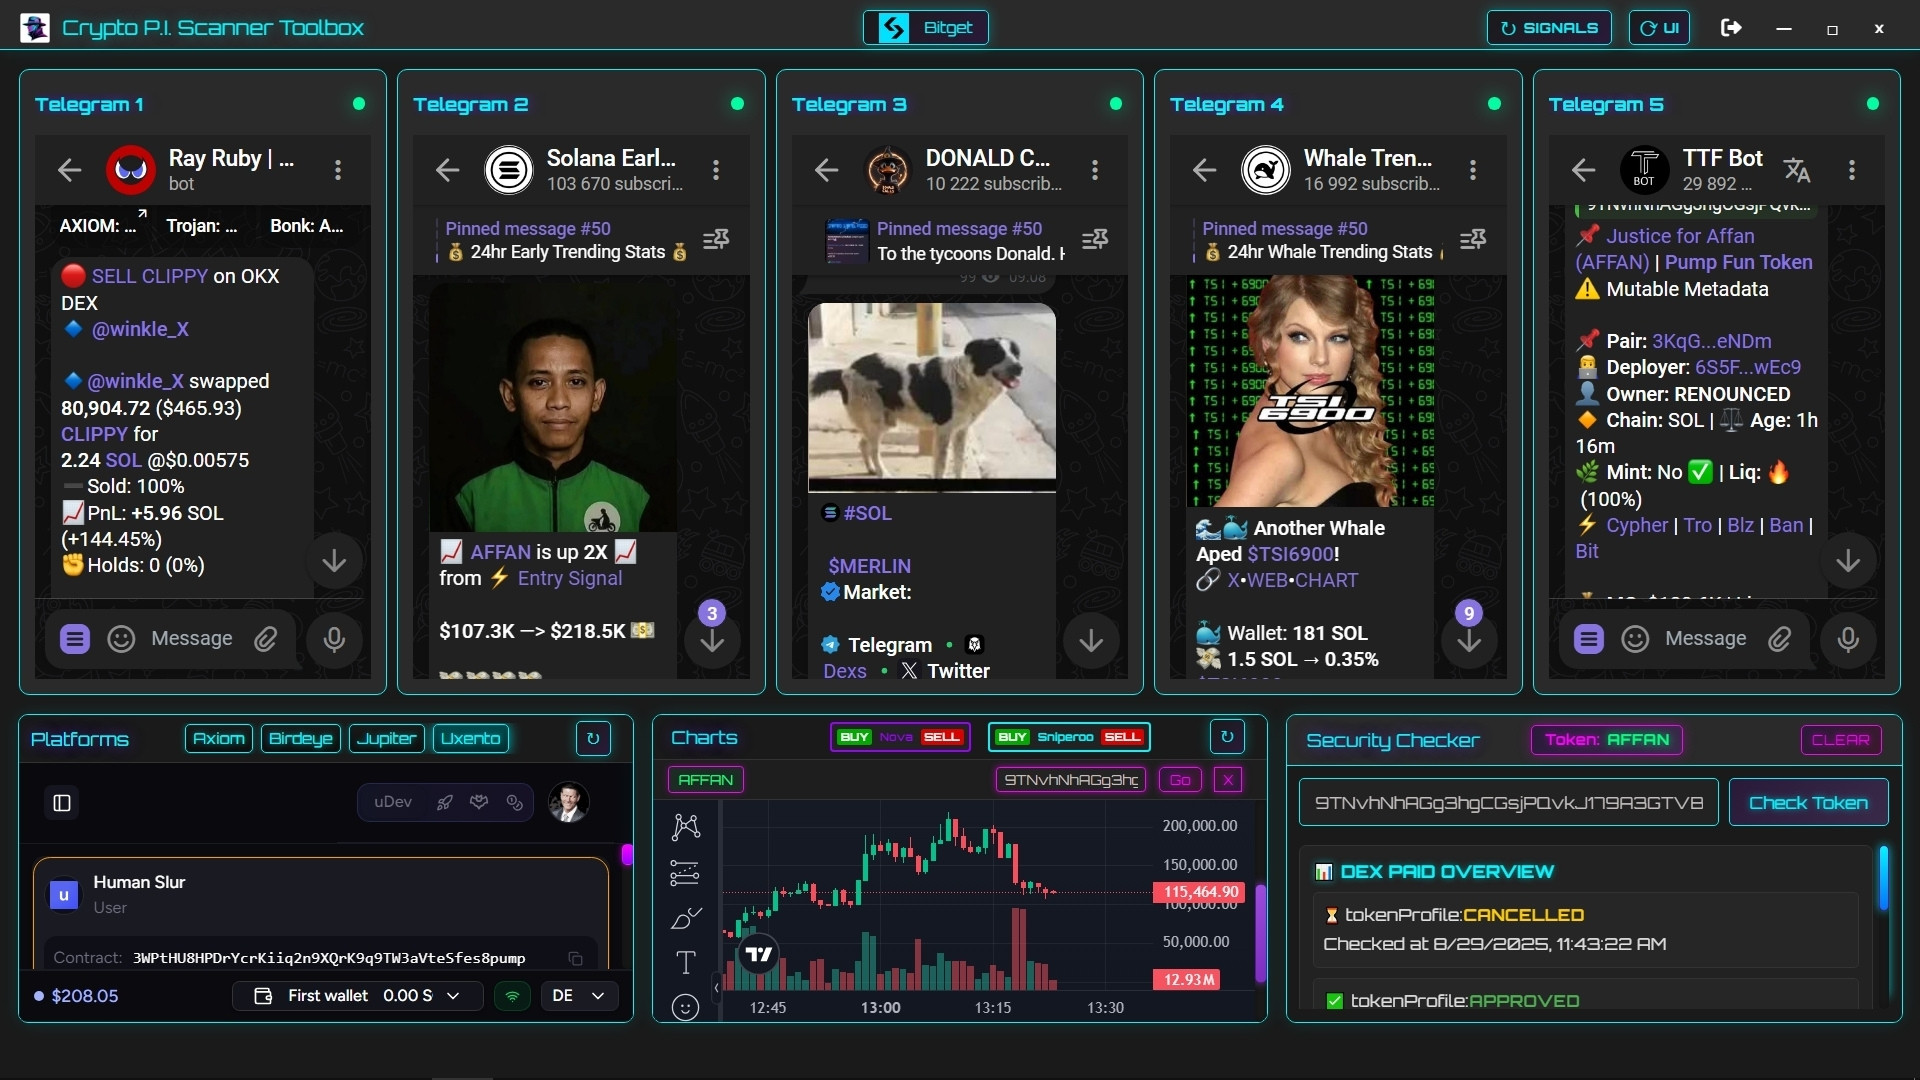Close the AFFAN chart with X
The height and width of the screenshot is (1080, 1920).
click(x=1228, y=780)
